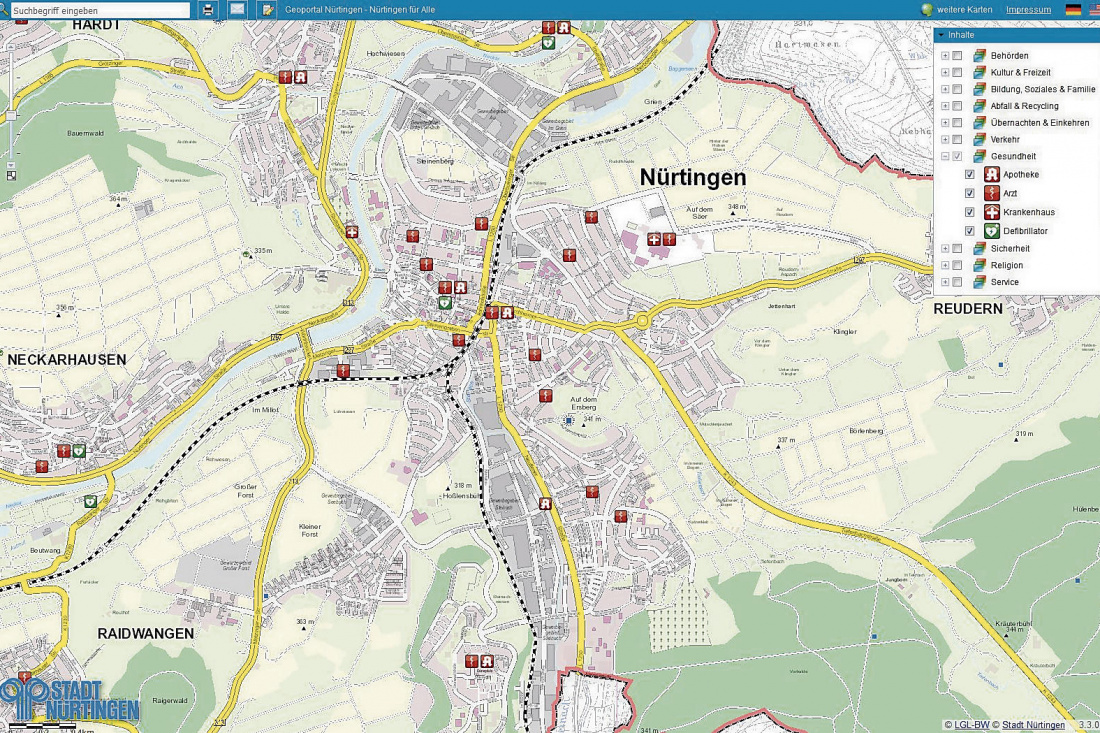Image resolution: width=1100 pixels, height=733 pixels.
Task: Click the zoom-out button below slider
Action: tap(11, 164)
